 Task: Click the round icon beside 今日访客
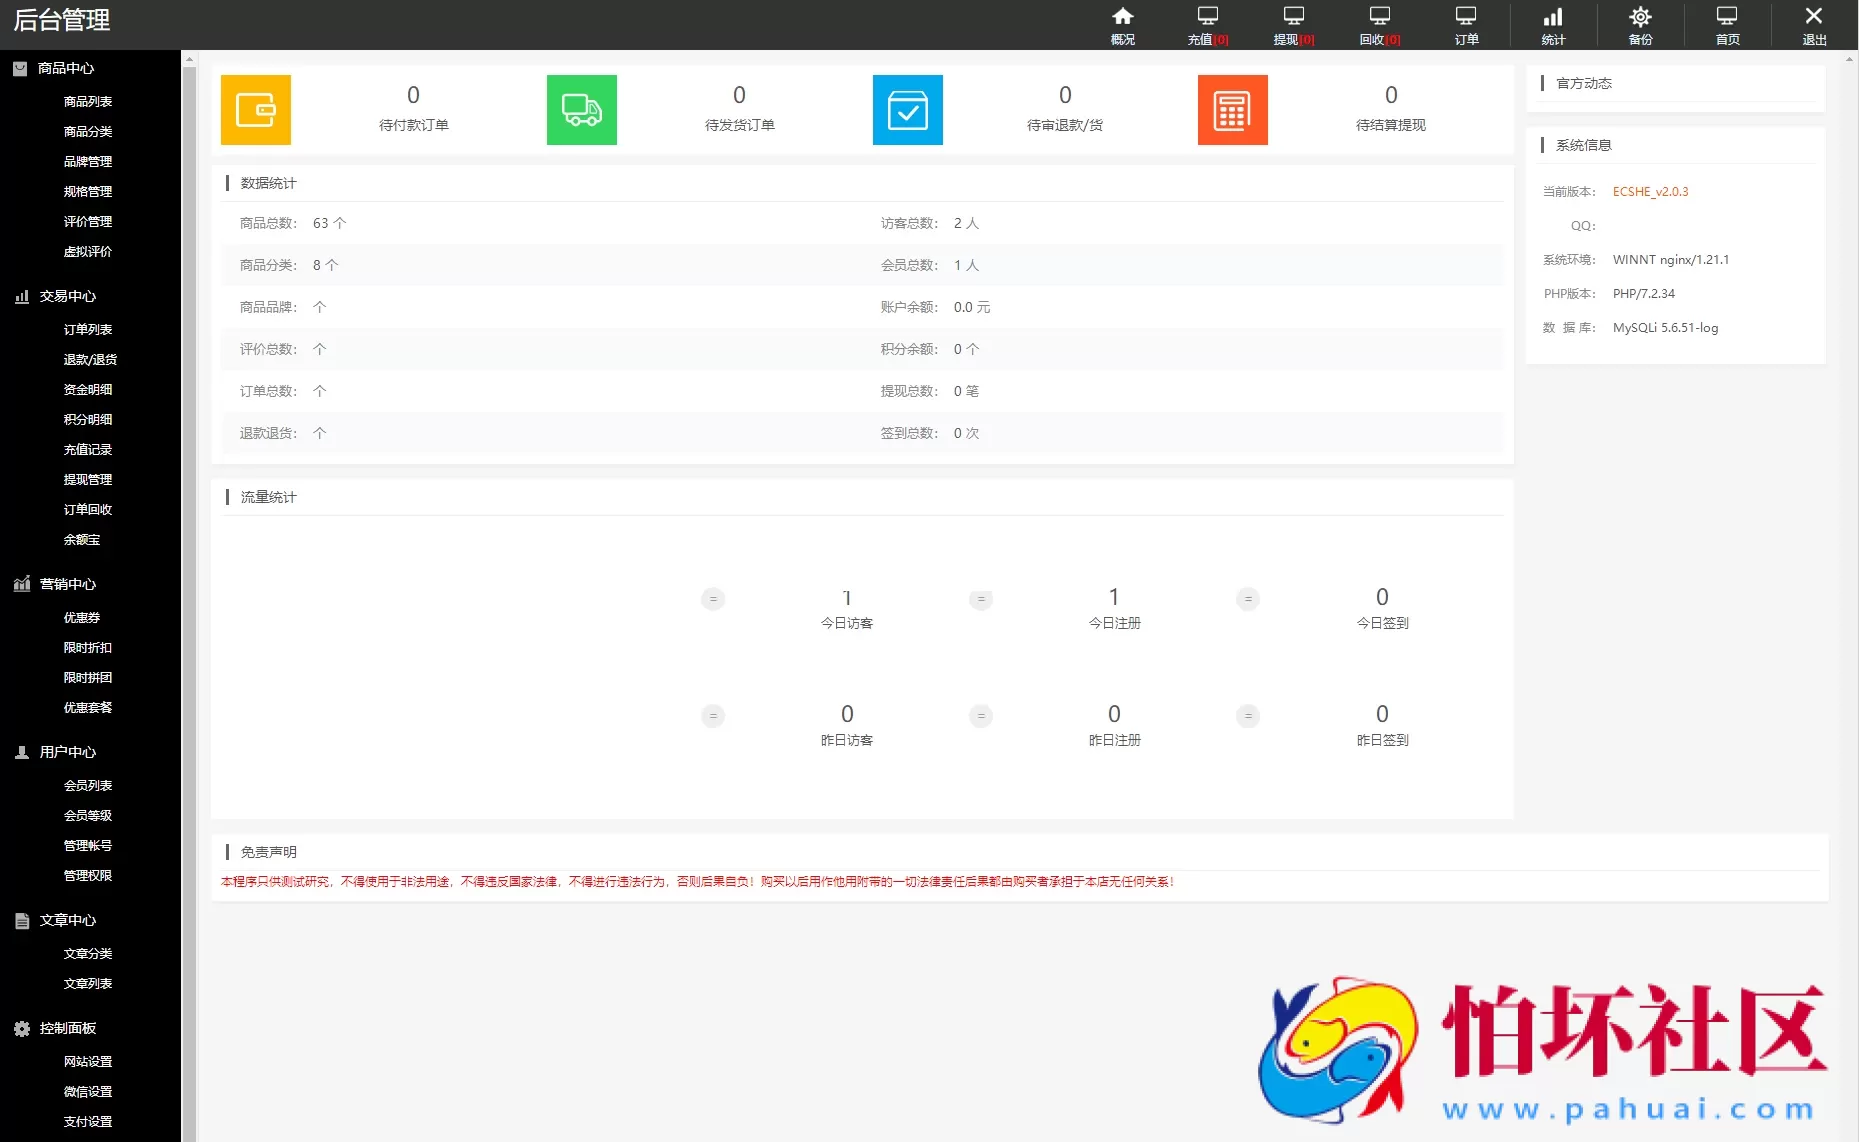point(713,599)
